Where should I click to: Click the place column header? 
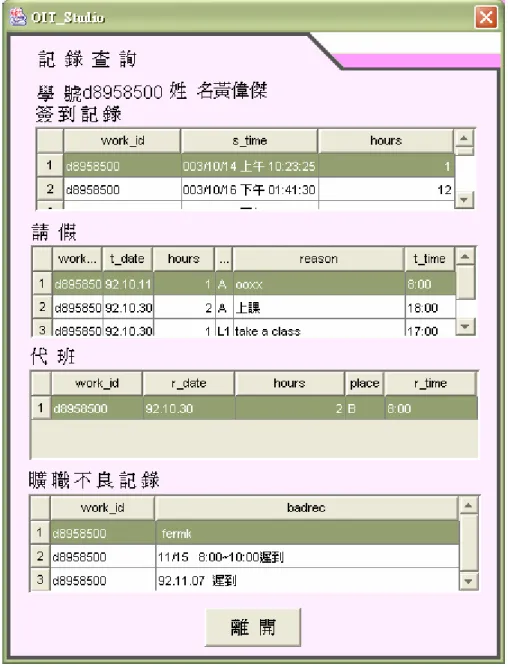pos(364,383)
